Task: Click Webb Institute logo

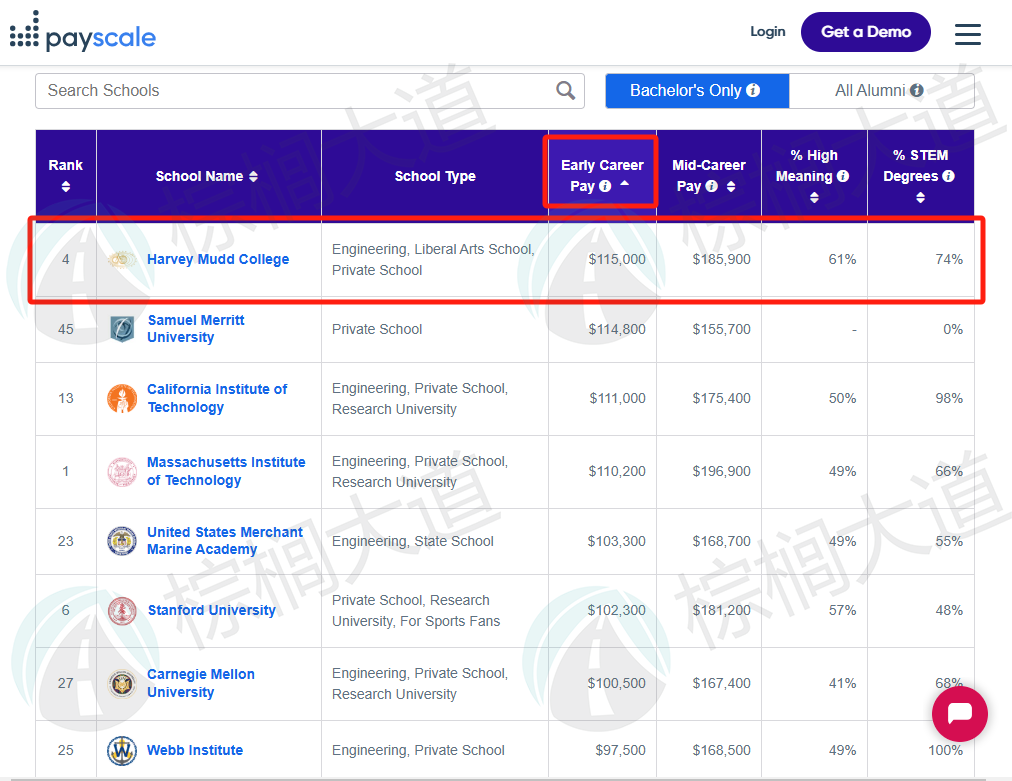Action: (x=122, y=751)
